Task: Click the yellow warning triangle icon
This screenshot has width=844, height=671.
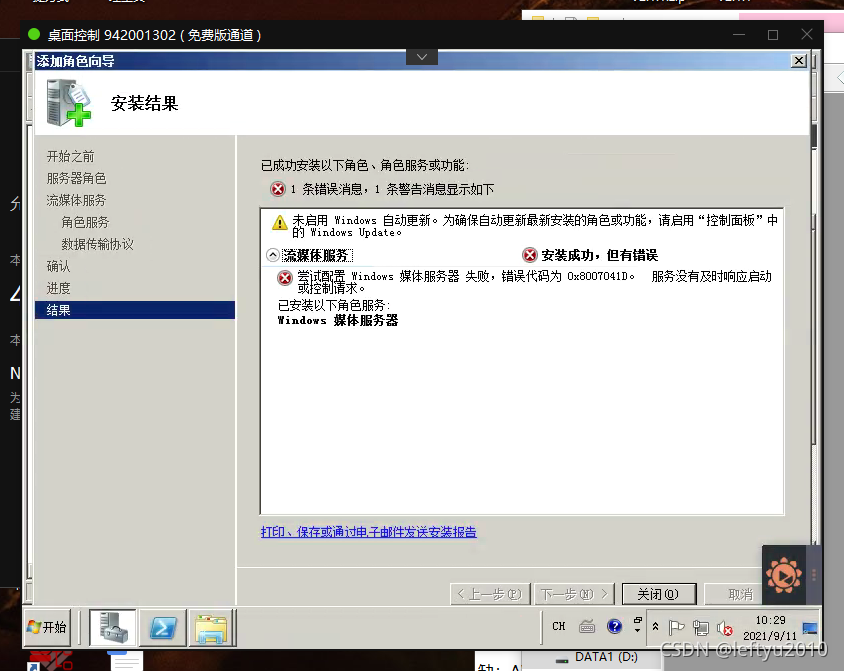Action: point(279,222)
